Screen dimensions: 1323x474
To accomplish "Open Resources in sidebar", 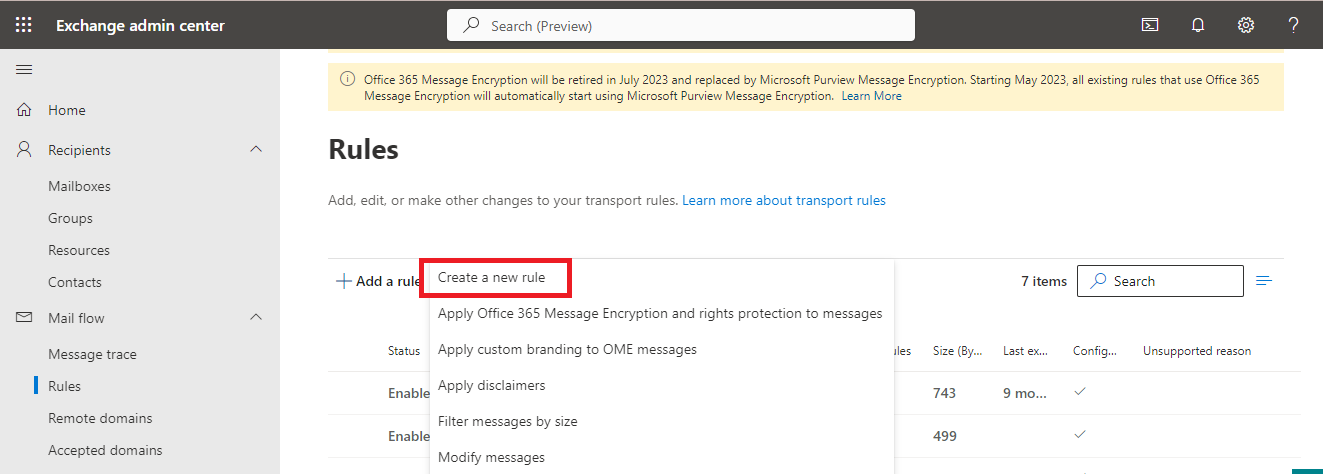I will coord(79,250).
